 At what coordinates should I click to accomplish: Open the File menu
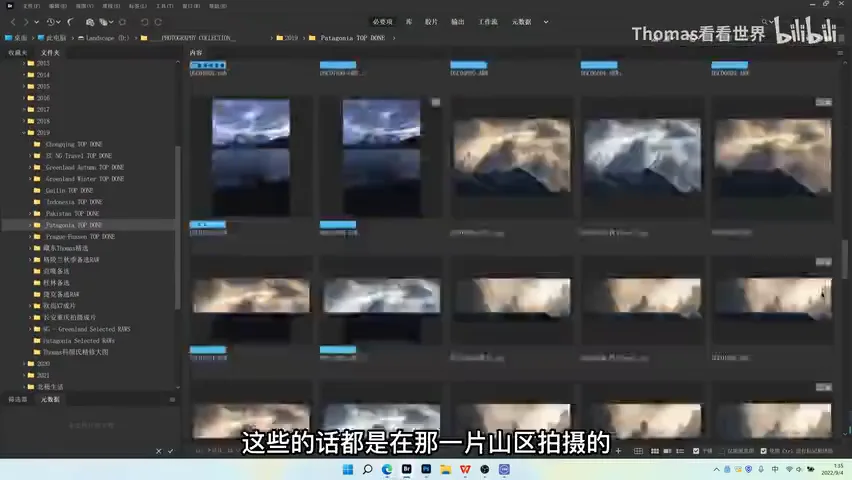32,6
